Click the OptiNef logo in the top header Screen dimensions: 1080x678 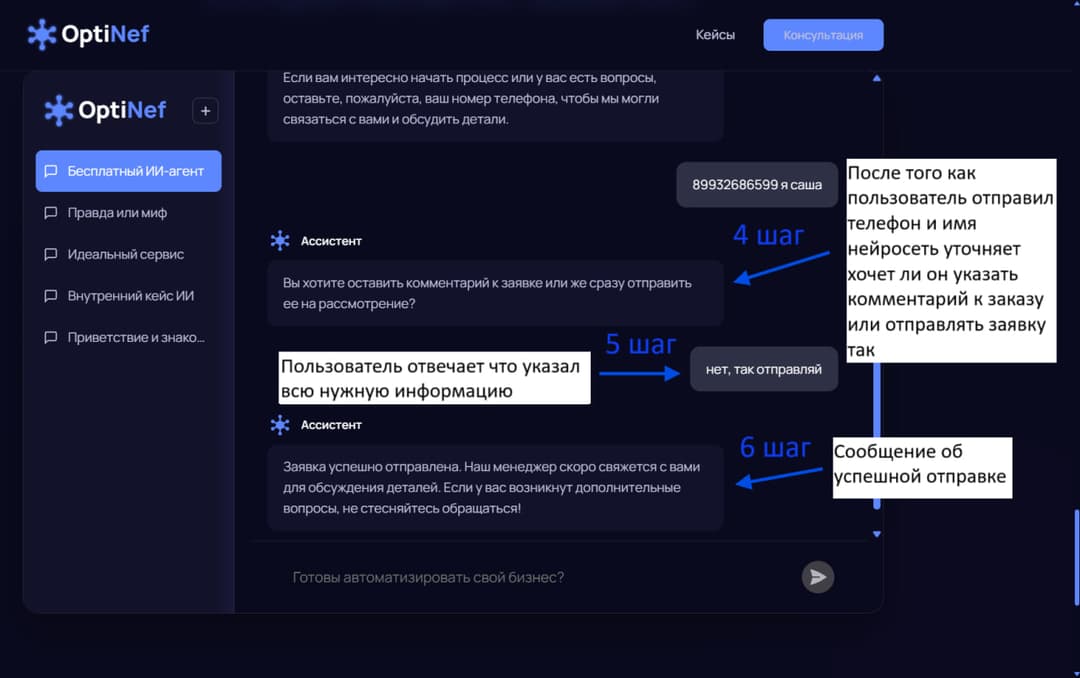click(x=88, y=35)
